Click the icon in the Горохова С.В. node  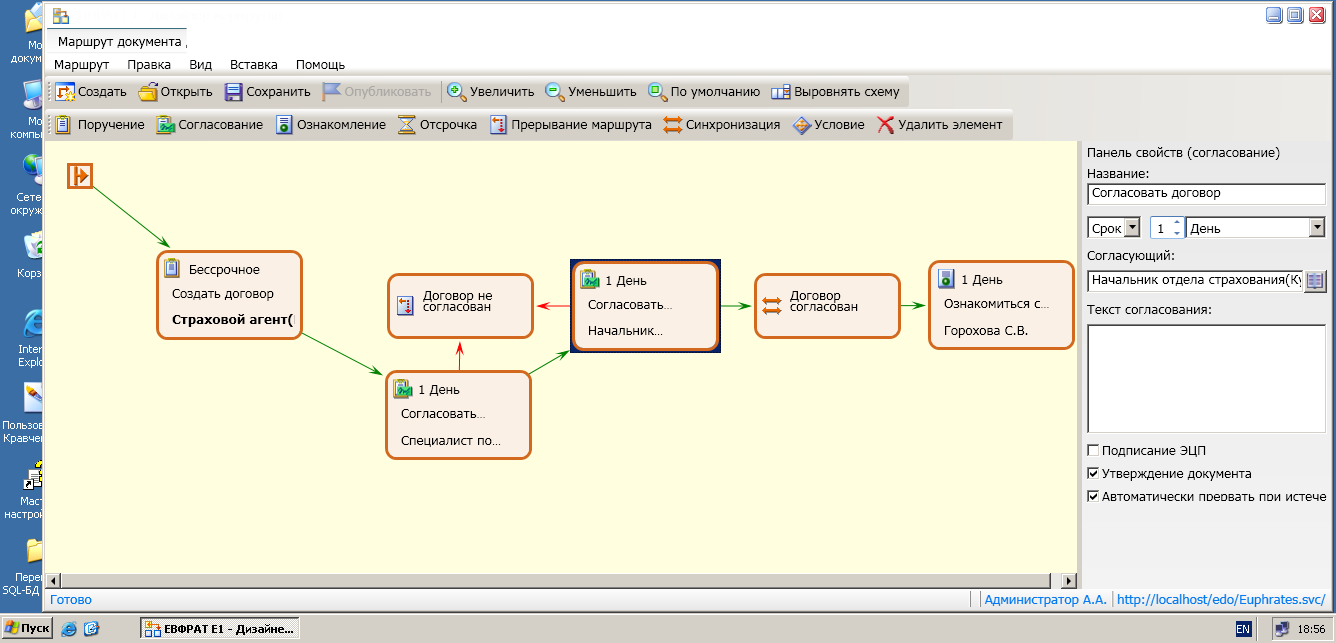click(x=945, y=279)
